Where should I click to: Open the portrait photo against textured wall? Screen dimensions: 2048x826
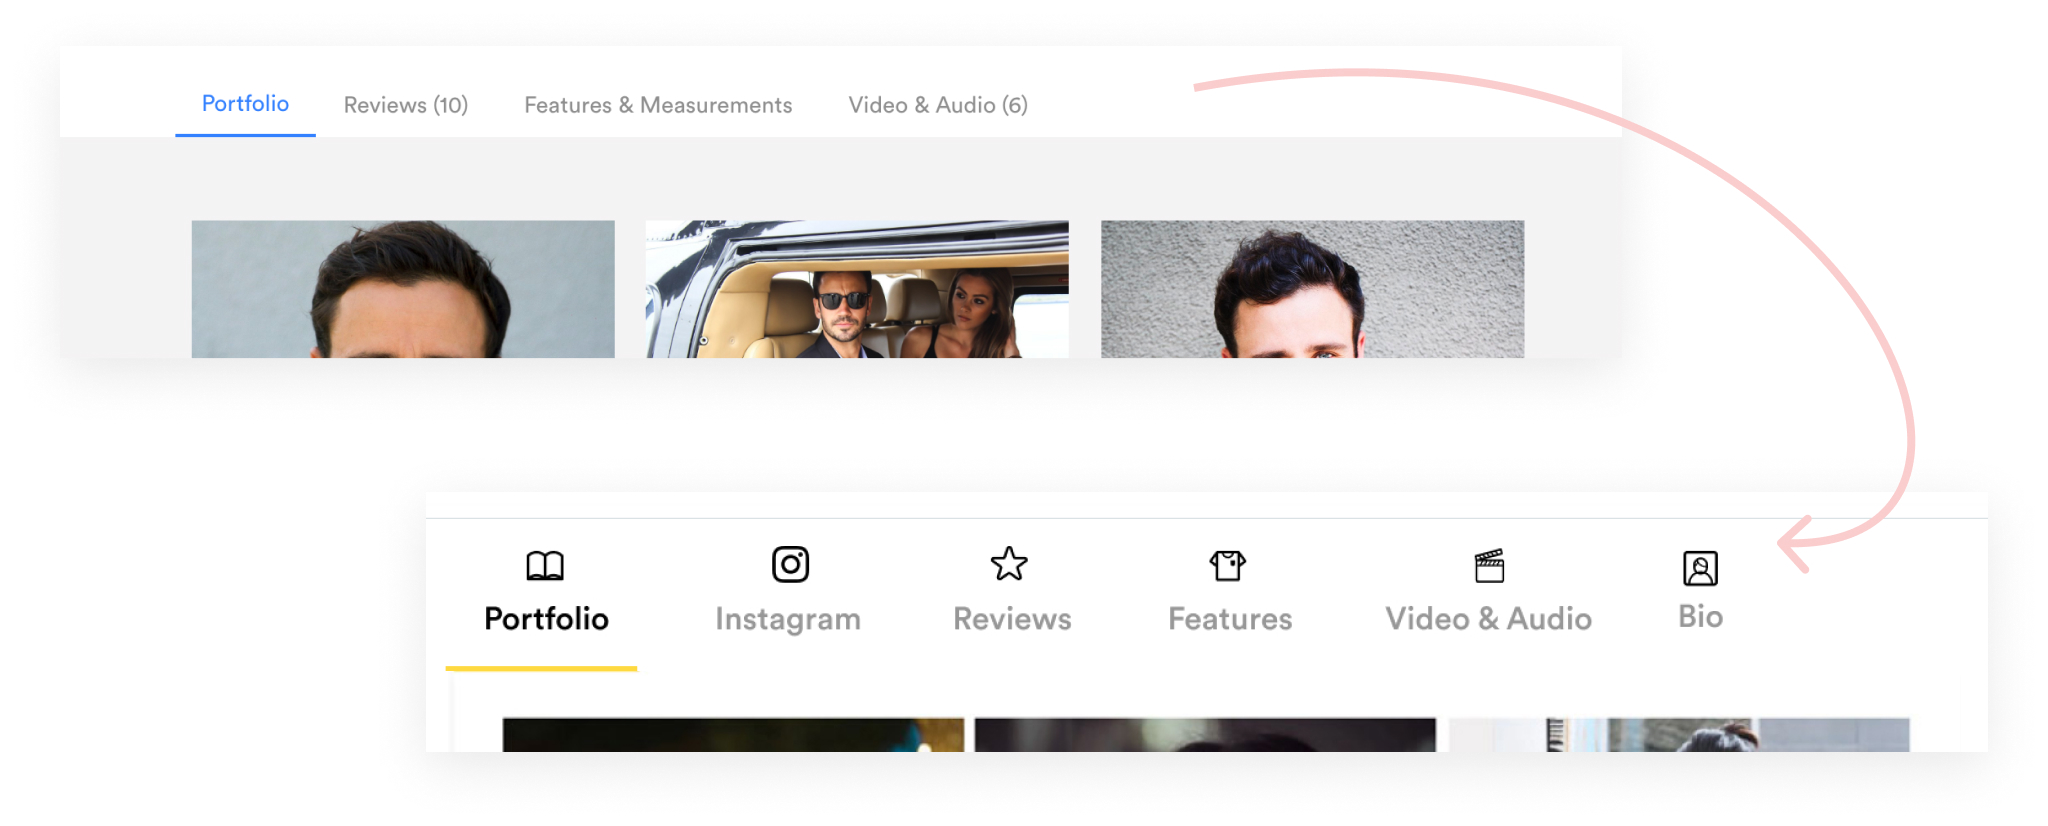pyautogui.click(x=1312, y=289)
